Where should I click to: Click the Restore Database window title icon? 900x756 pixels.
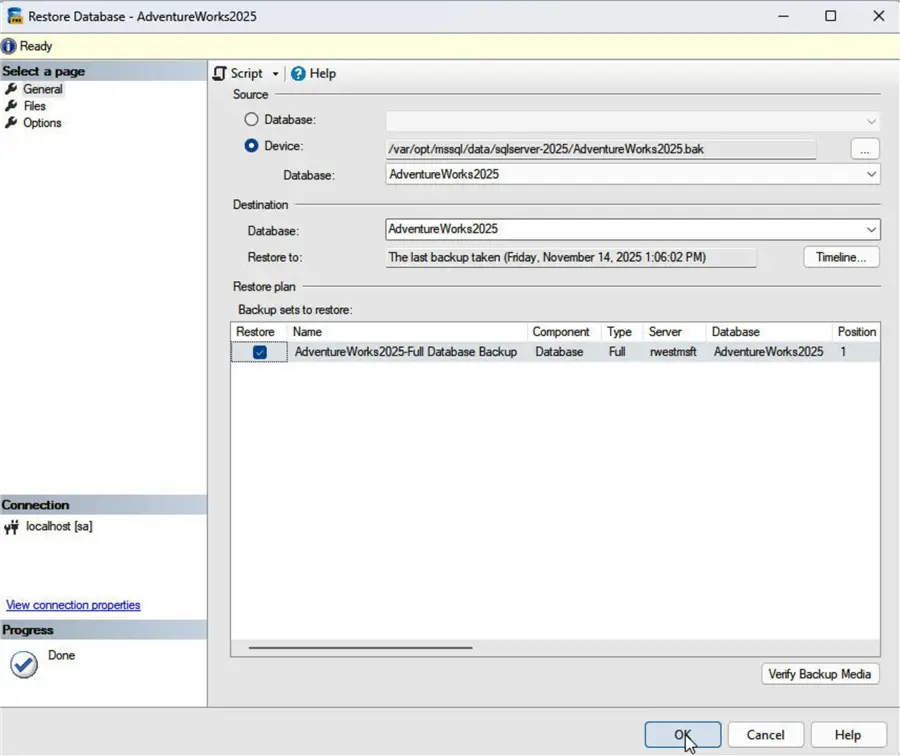click(x=15, y=16)
